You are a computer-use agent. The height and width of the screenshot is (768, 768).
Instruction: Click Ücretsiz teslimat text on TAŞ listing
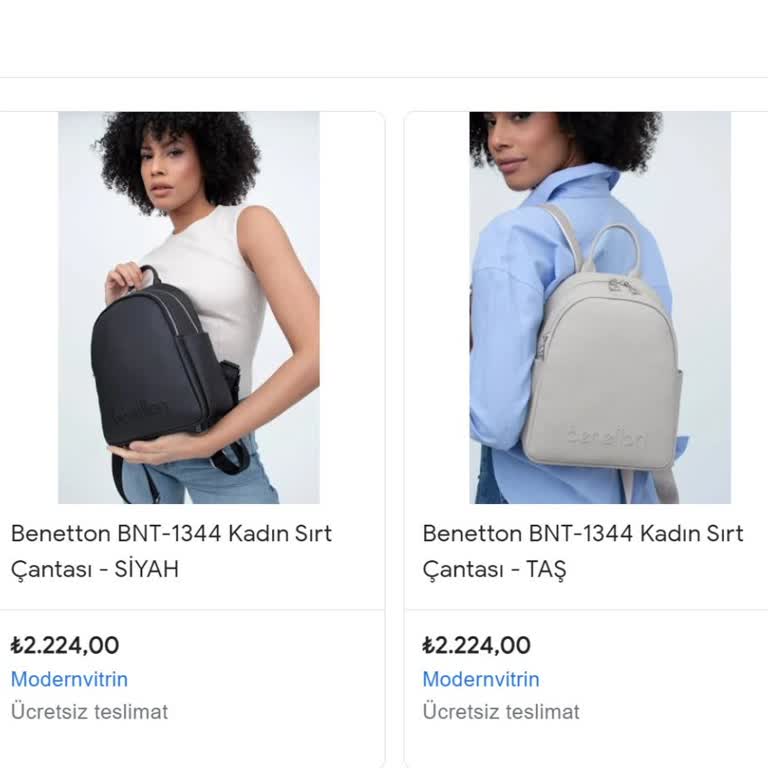500,712
